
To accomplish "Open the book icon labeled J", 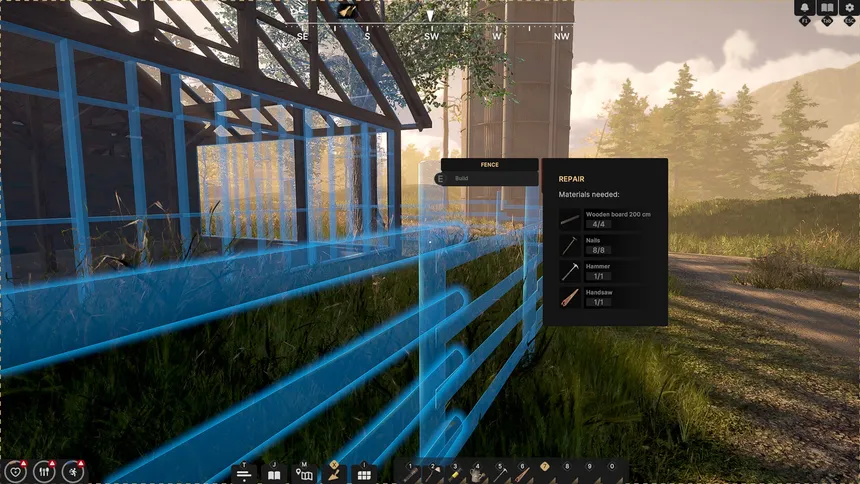I will click(x=274, y=473).
